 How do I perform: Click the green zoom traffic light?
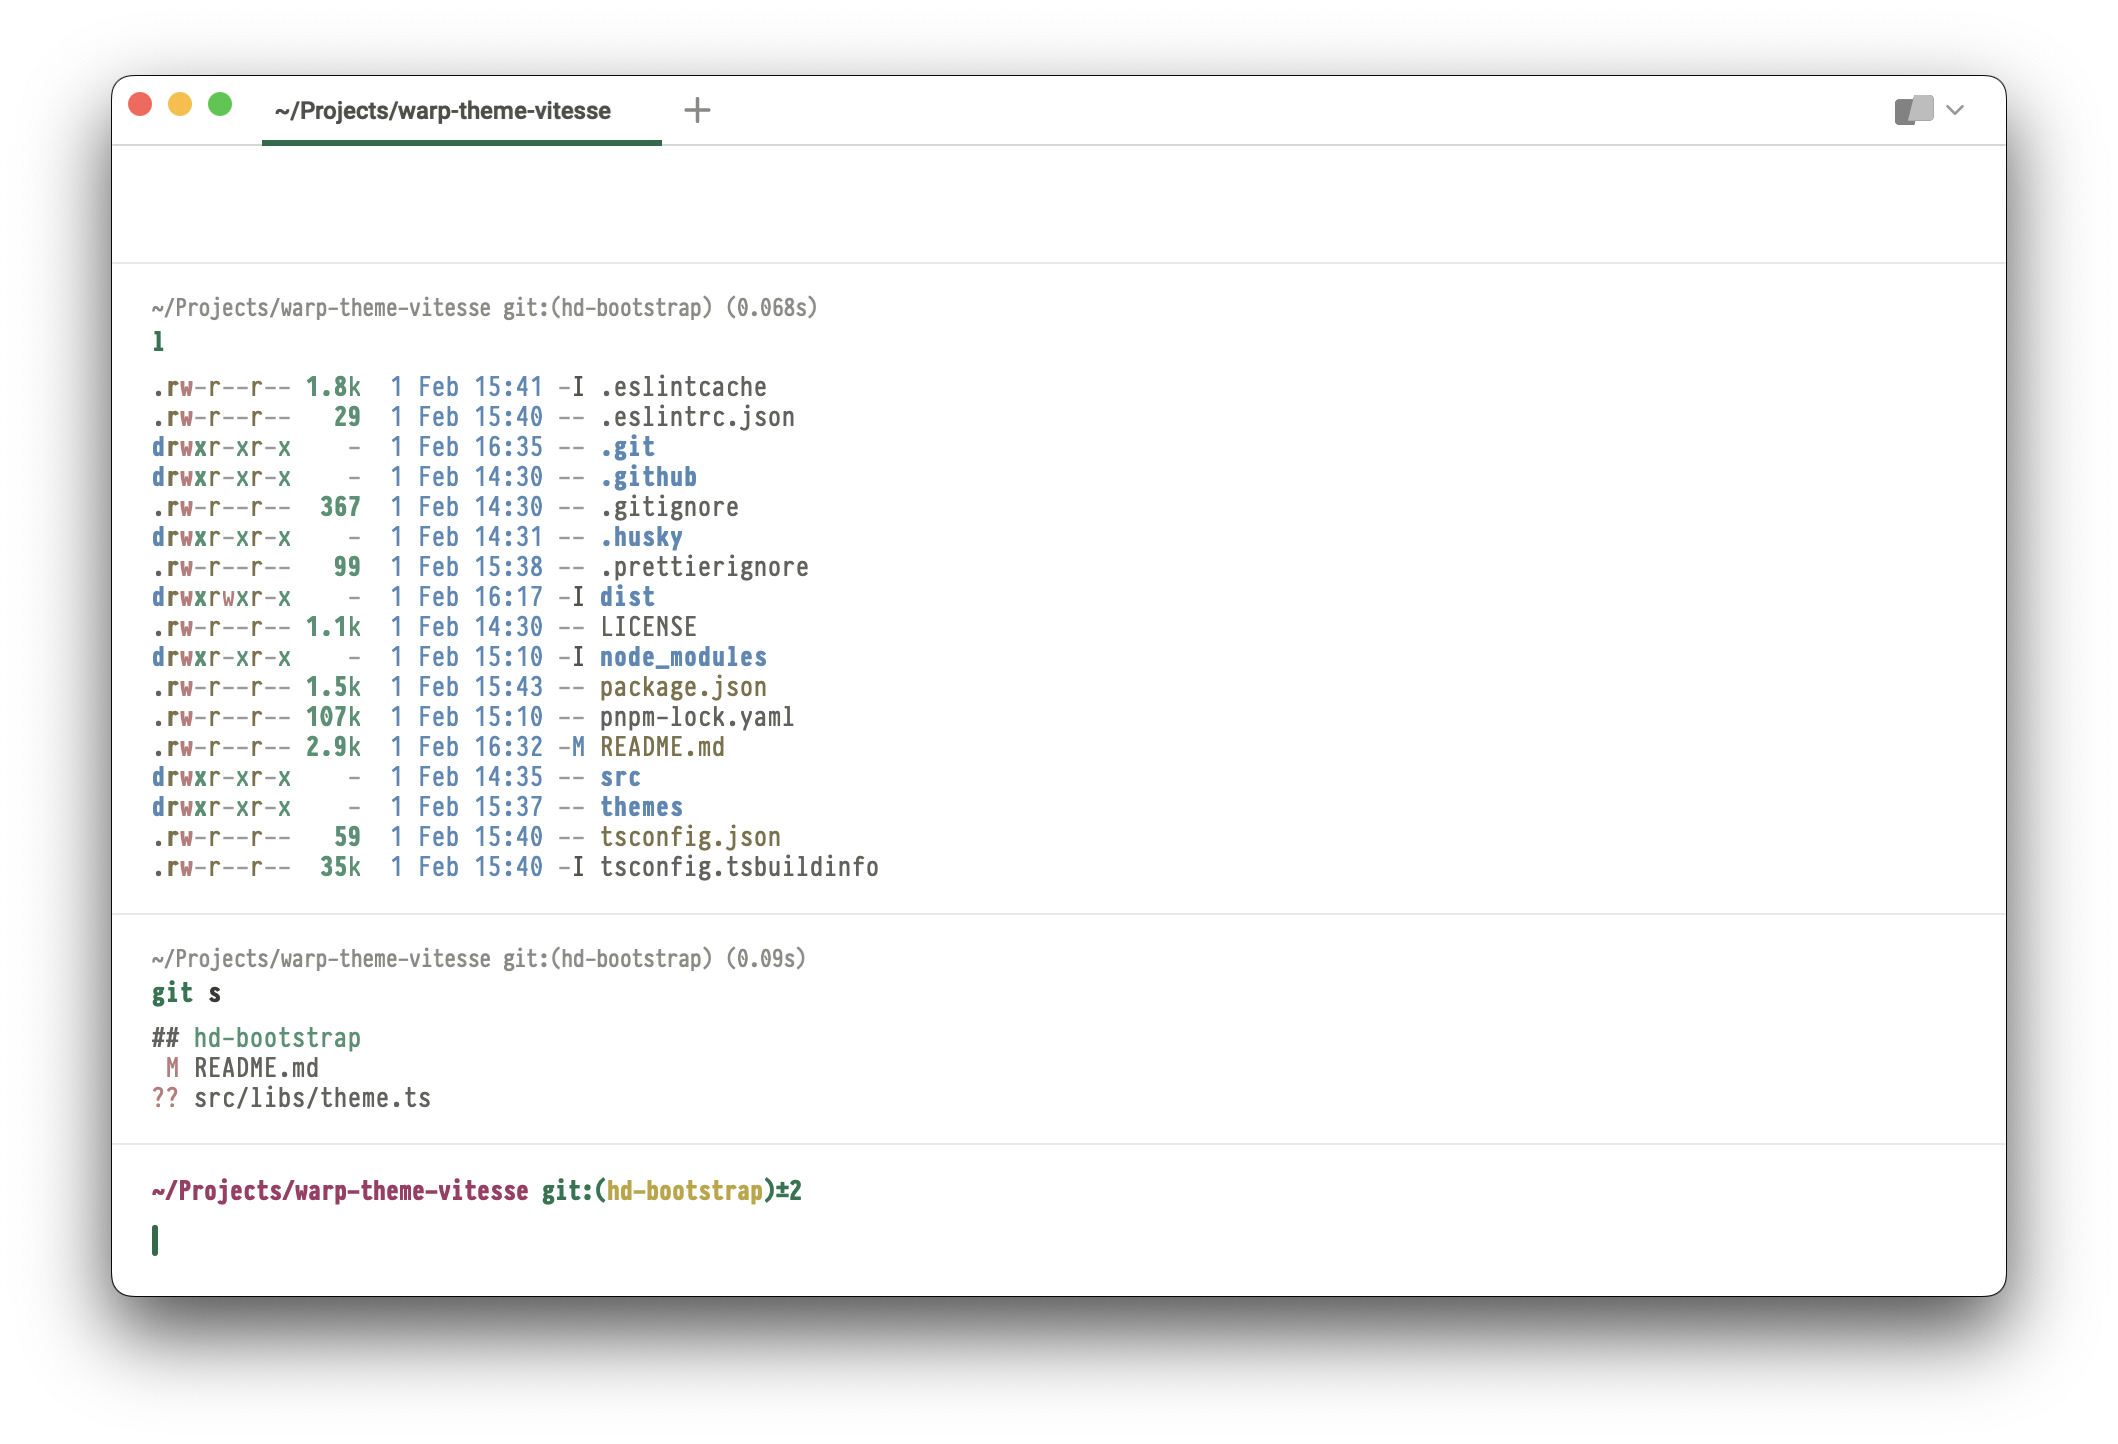(218, 103)
